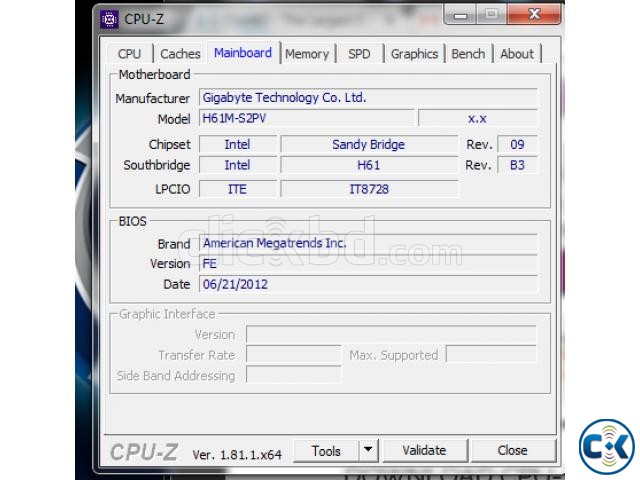The image size is (640, 480).
Task: Click the chipset Rev. value 09
Action: click(x=517, y=144)
